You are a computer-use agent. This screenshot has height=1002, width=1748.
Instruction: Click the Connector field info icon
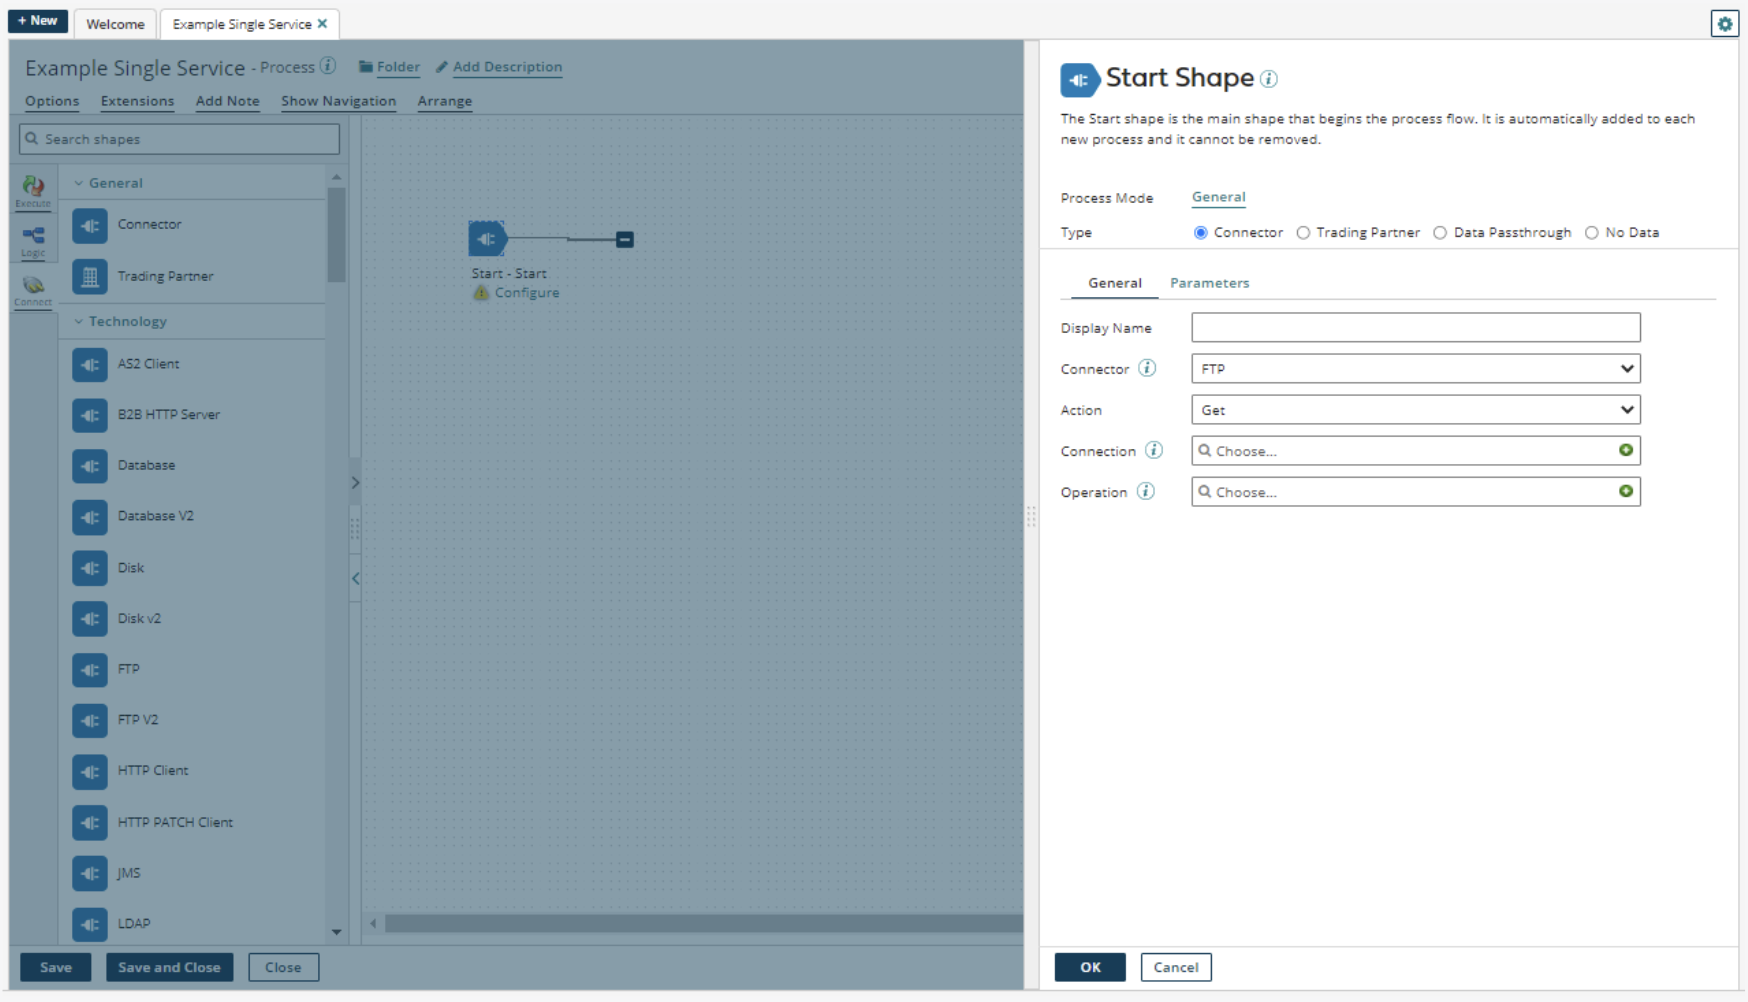click(1147, 368)
